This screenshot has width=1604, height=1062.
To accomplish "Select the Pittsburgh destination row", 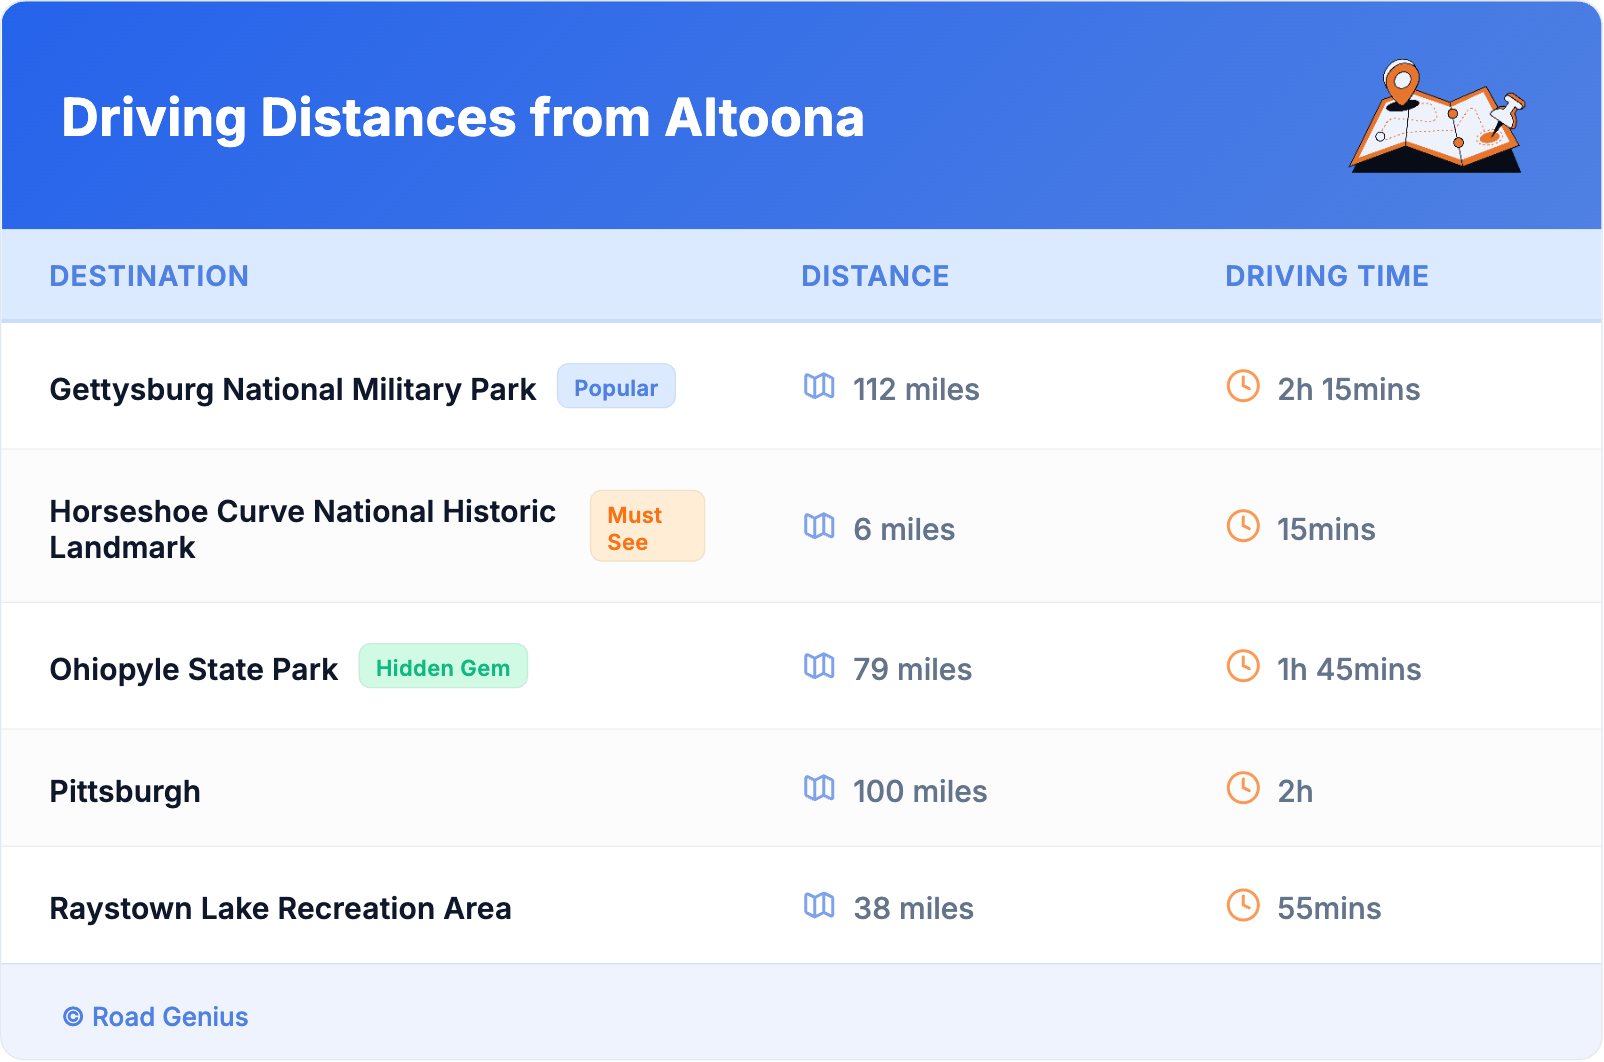I will (x=125, y=791).
